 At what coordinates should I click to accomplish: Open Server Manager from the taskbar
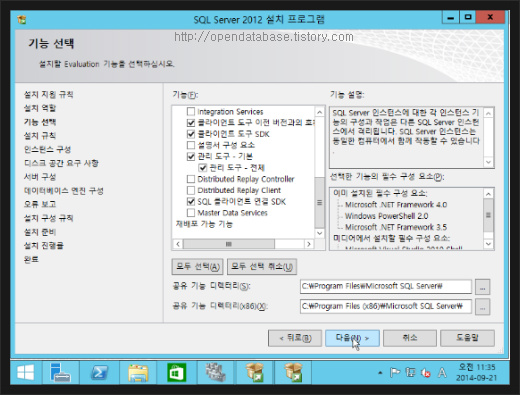[60, 372]
